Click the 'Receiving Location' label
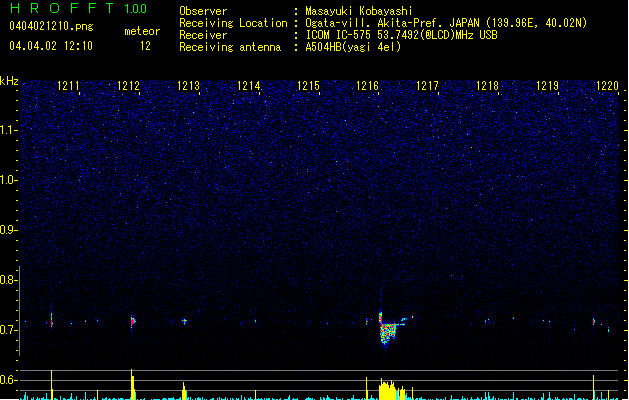This screenshot has width=629, height=400. (233, 23)
